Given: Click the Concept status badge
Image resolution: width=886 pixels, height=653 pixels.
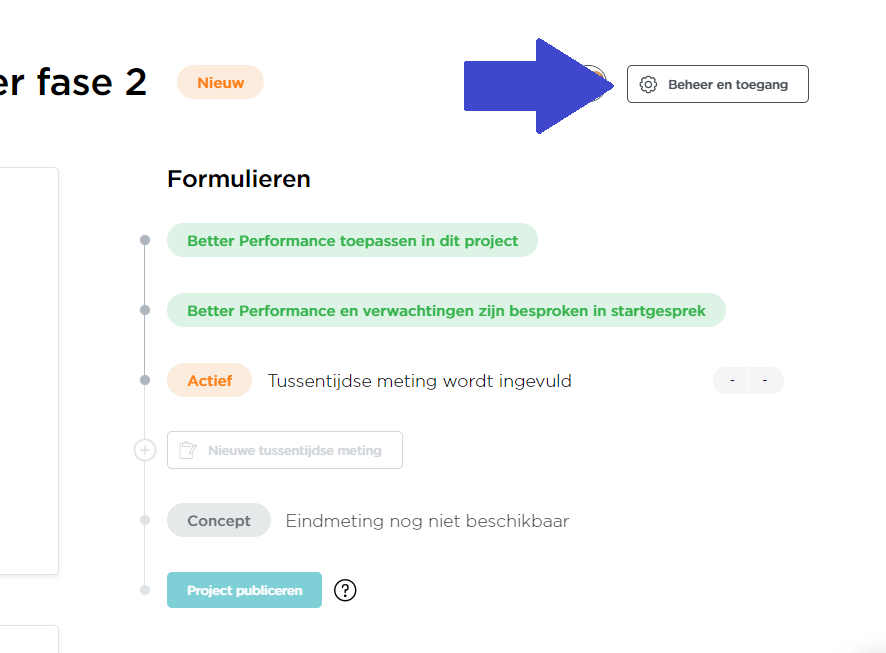Looking at the screenshot, I should 219,520.
